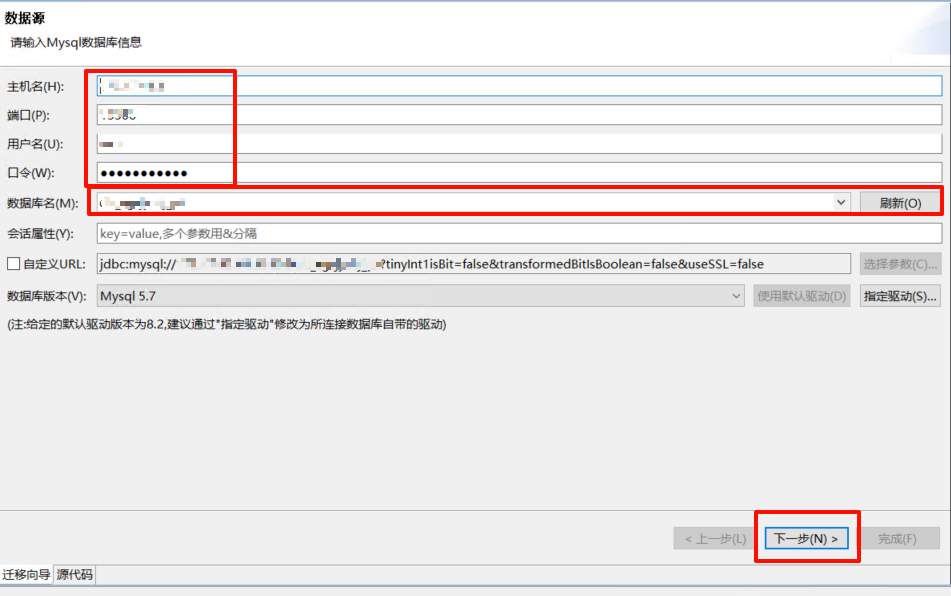951x596 pixels.
Task: Click into the 口令 password field
Action: click(518, 173)
